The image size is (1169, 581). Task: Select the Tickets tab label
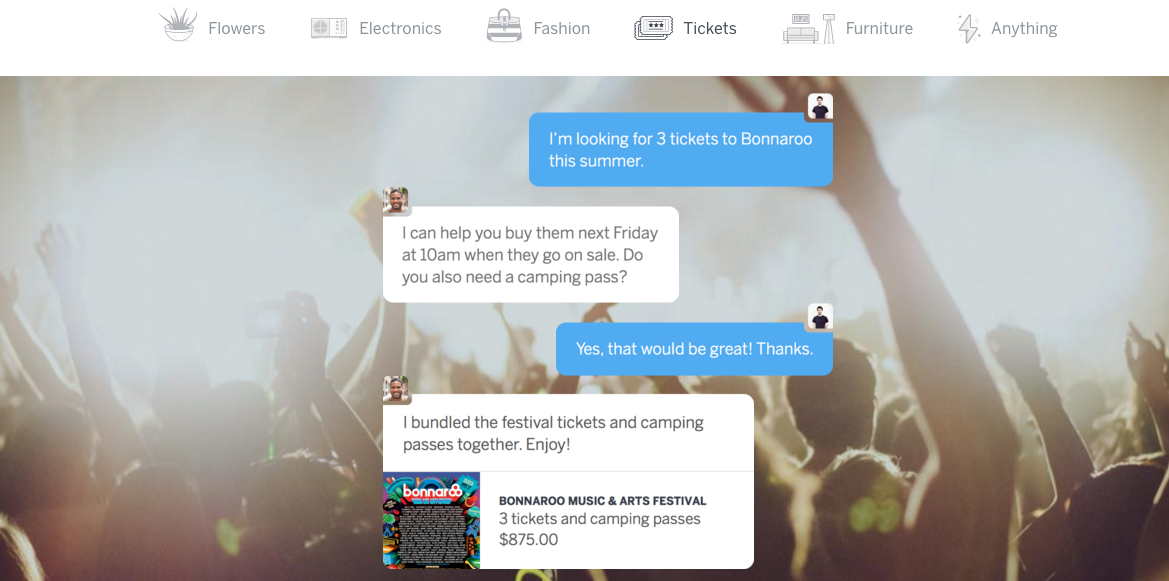coord(710,28)
